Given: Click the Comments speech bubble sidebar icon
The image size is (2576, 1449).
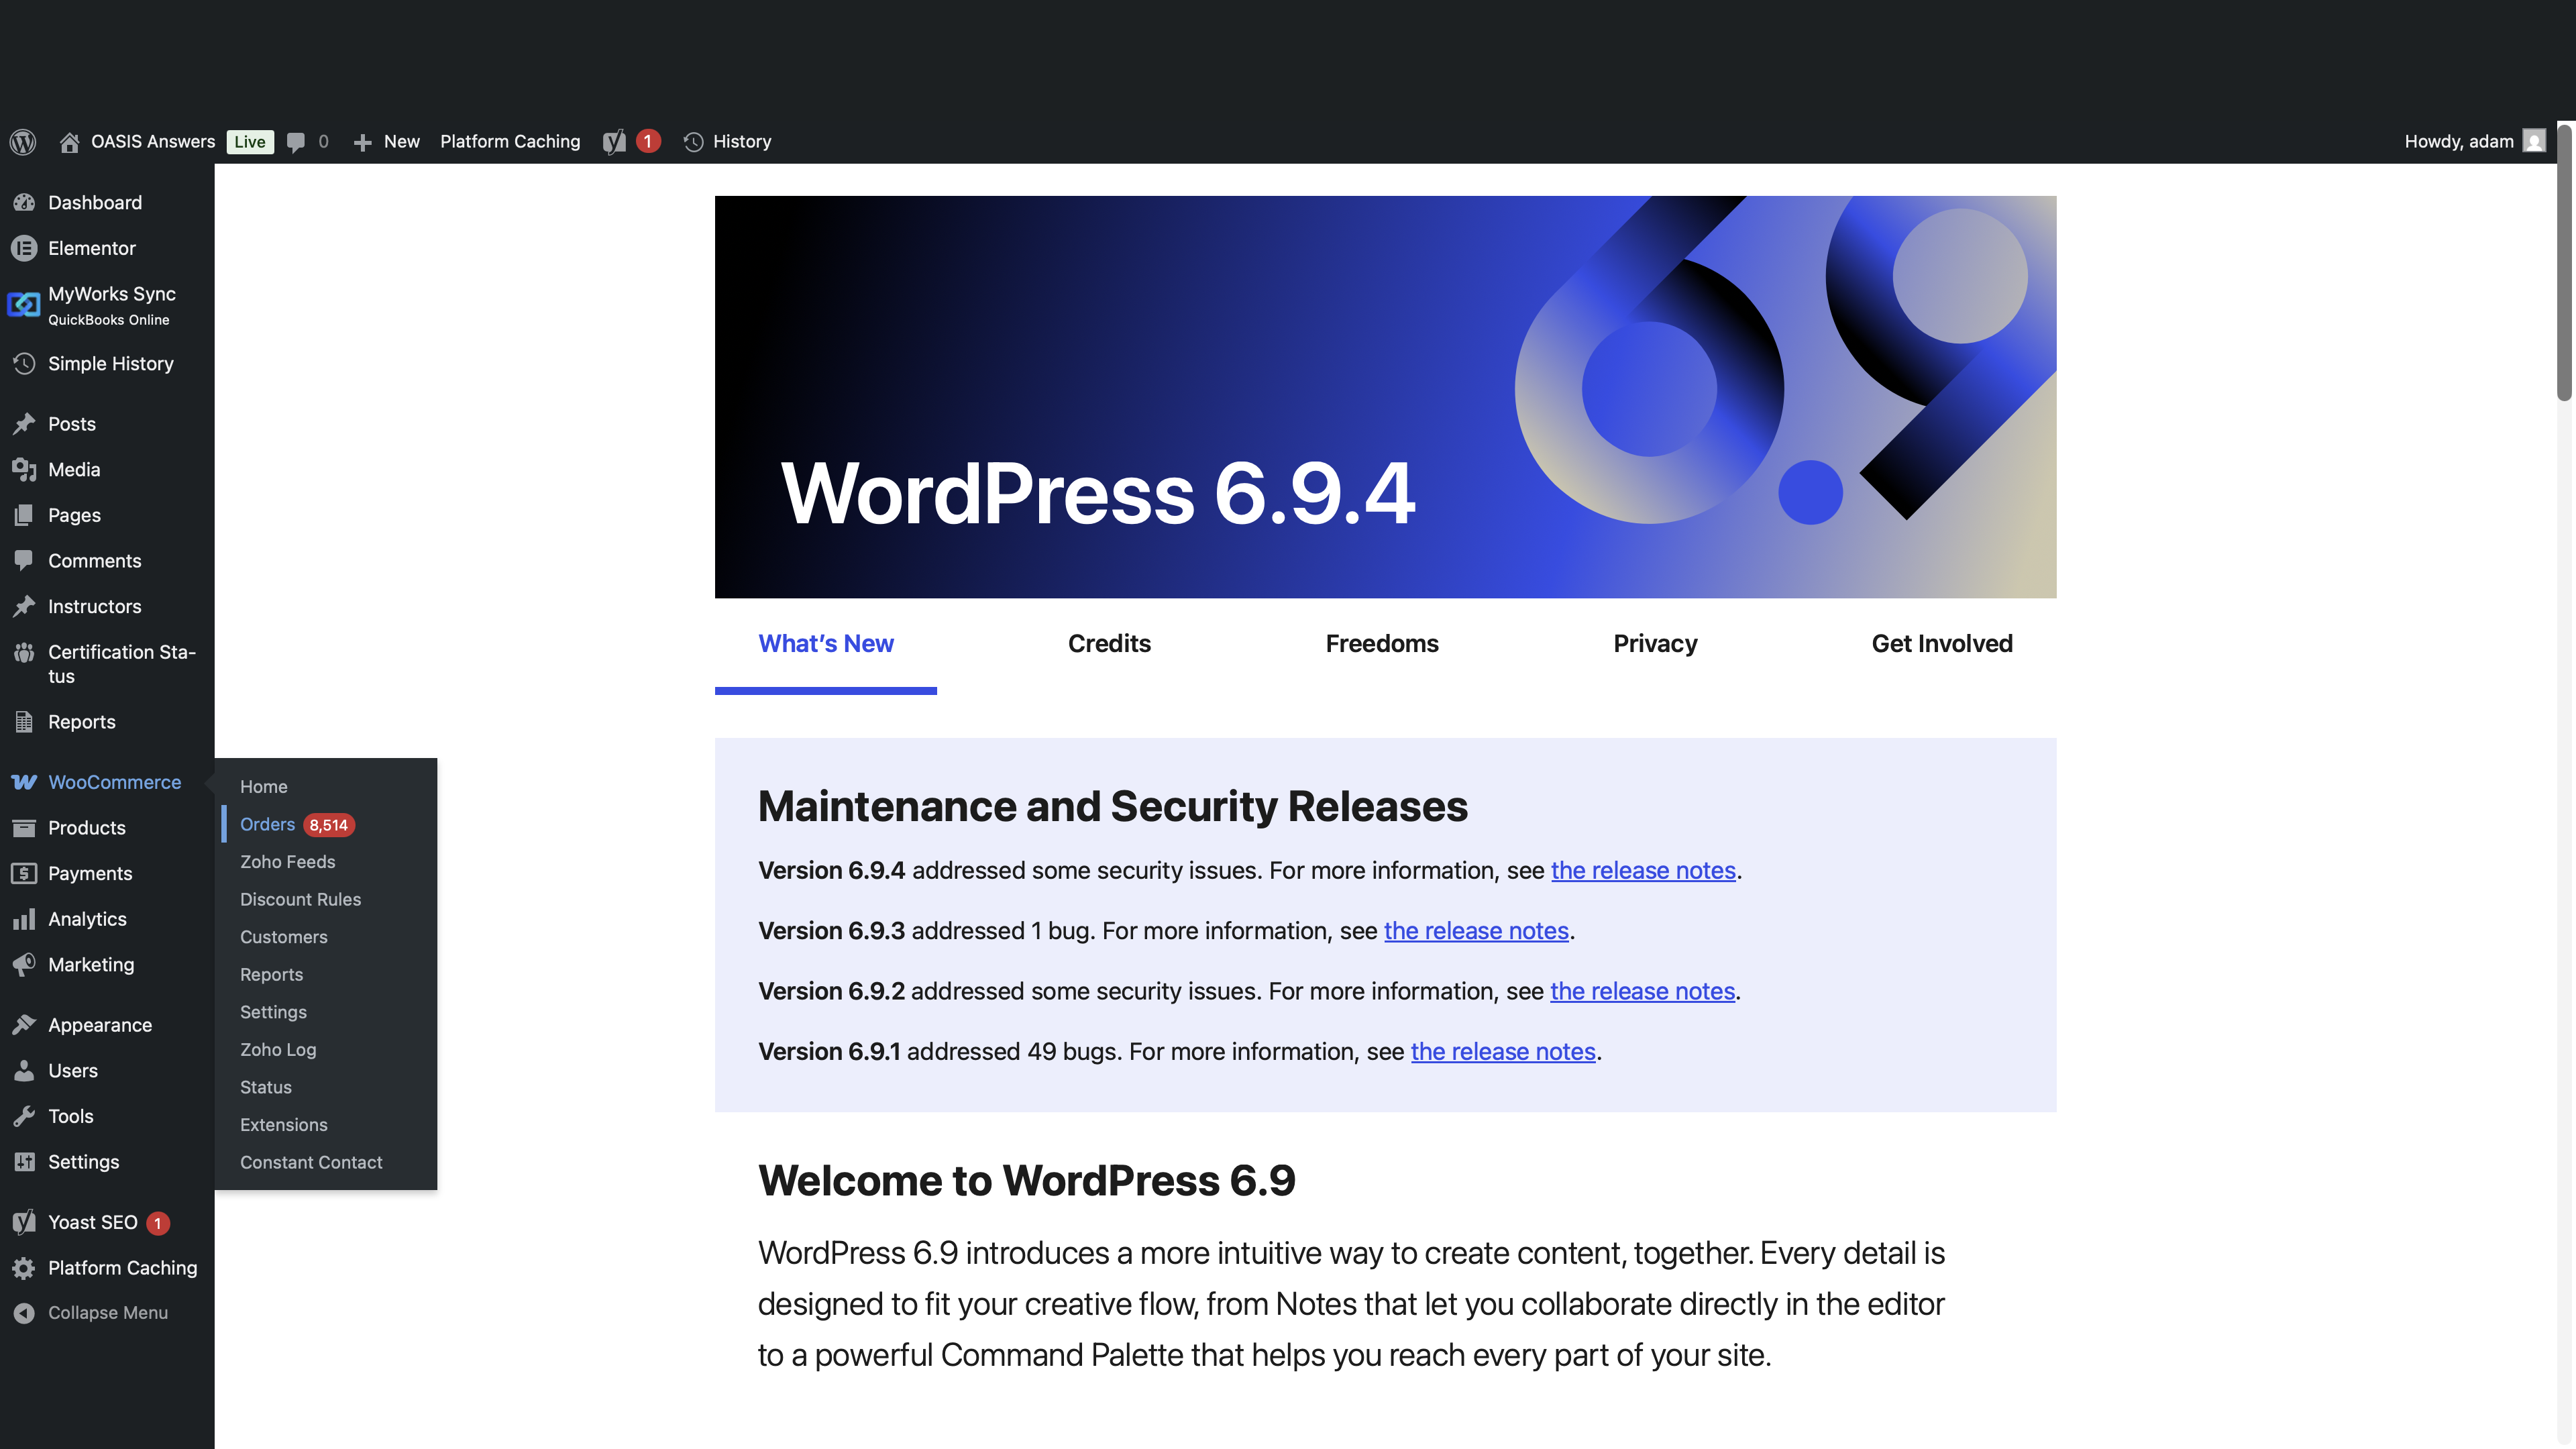Looking at the screenshot, I should coord(24,561).
